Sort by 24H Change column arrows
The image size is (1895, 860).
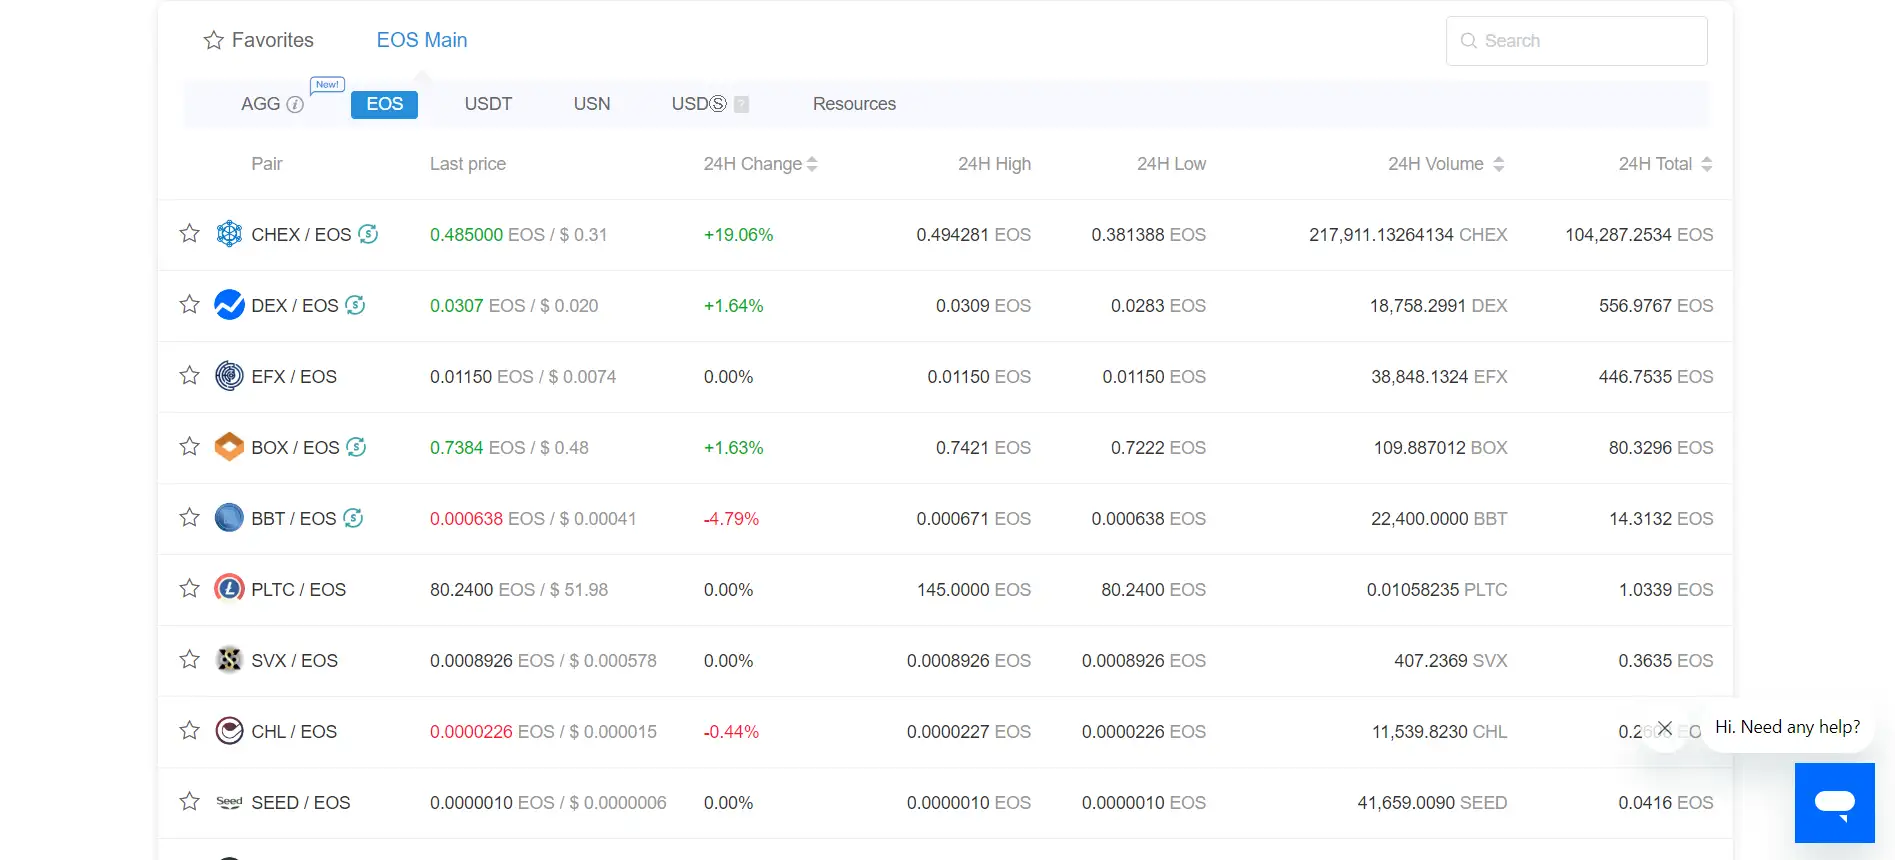(812, 164)
